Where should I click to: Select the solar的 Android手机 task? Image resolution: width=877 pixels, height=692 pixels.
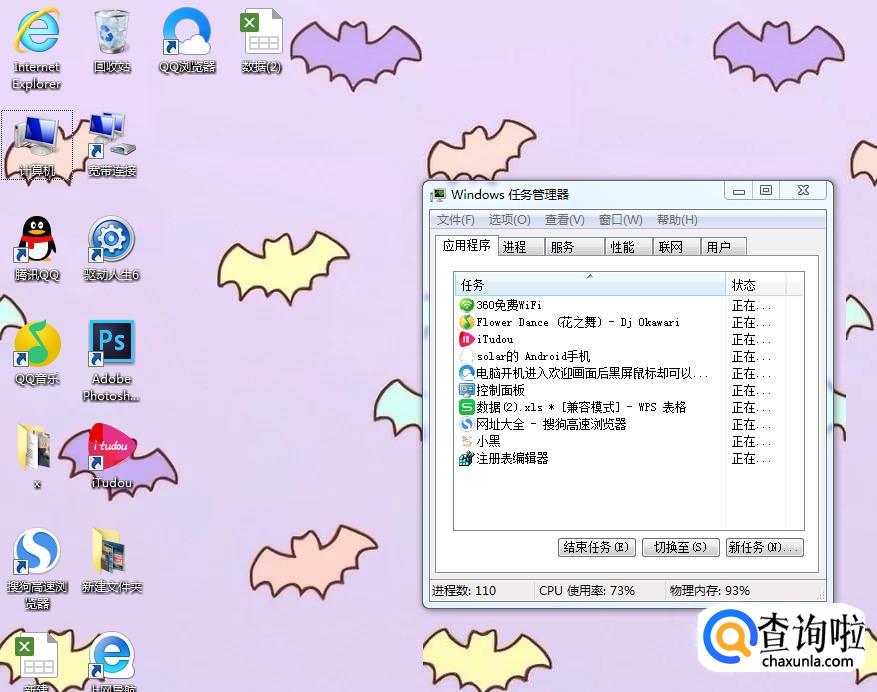pos(629,356)
